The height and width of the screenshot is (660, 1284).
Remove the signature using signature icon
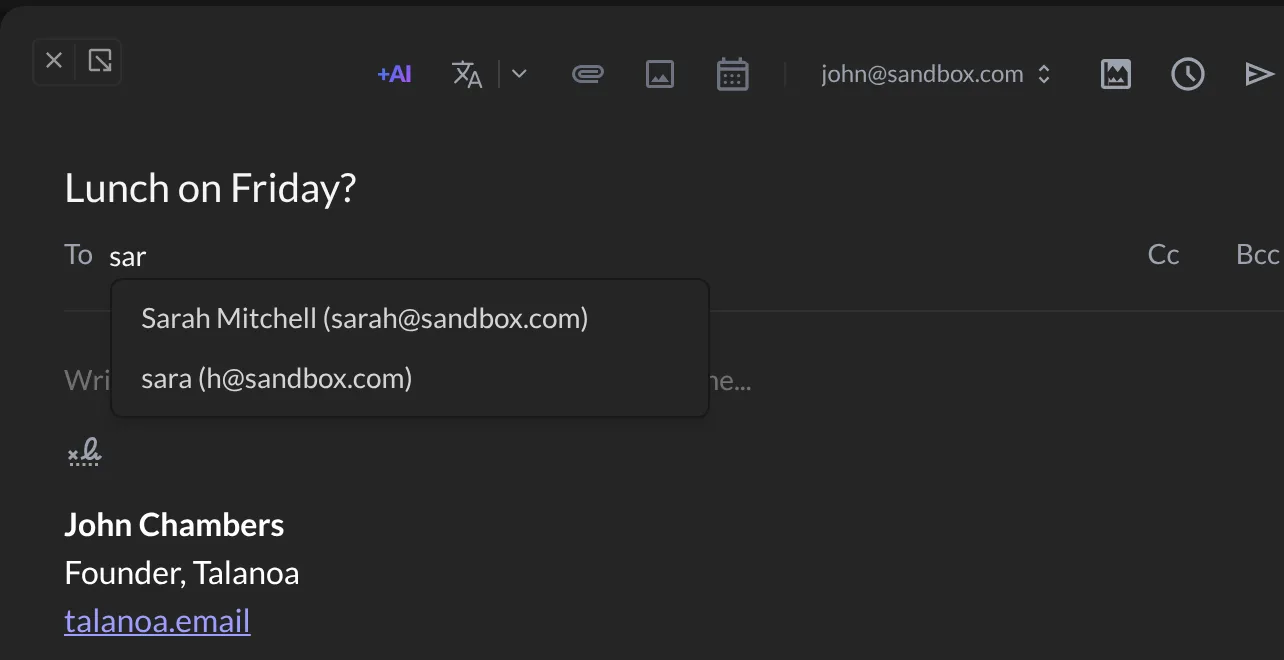[x=84, y=453]
